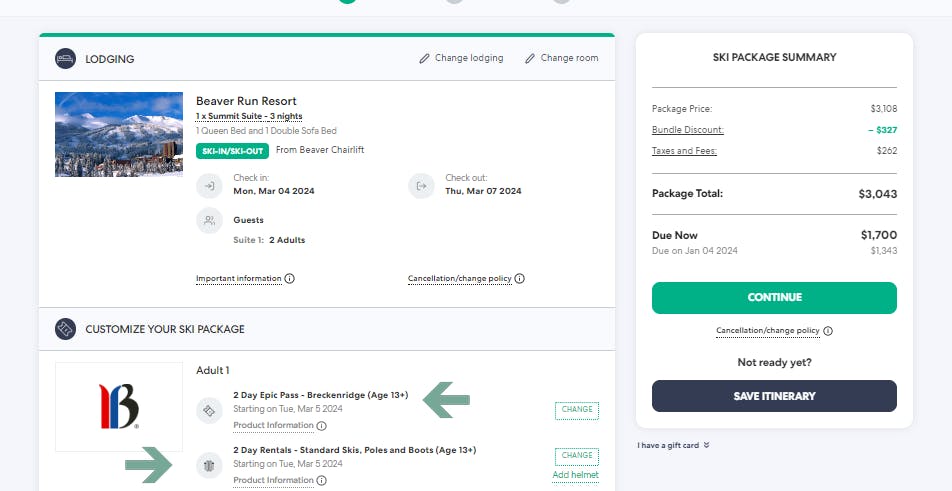Change the 2 Day Rentals selection
952x491 pixels.
click(x=577, y=455)
